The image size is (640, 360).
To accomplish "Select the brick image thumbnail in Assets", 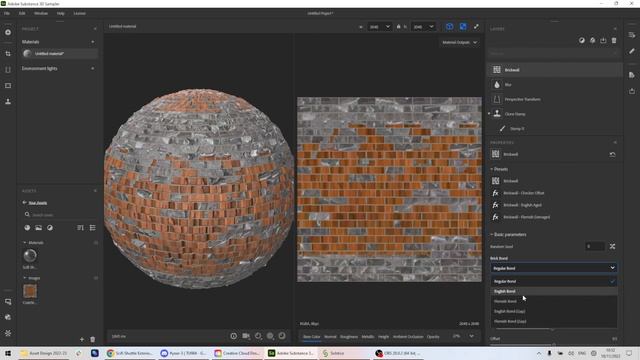I will tap(30, 291).
